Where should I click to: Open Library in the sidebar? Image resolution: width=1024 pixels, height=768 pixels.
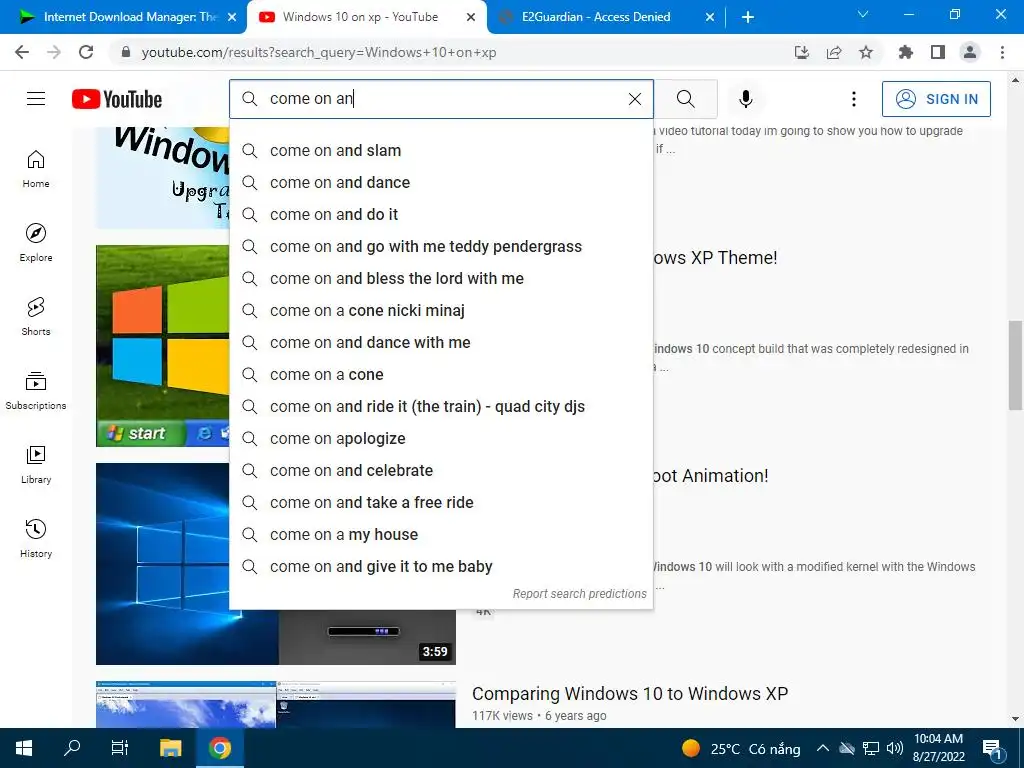[x=36, y=464]
